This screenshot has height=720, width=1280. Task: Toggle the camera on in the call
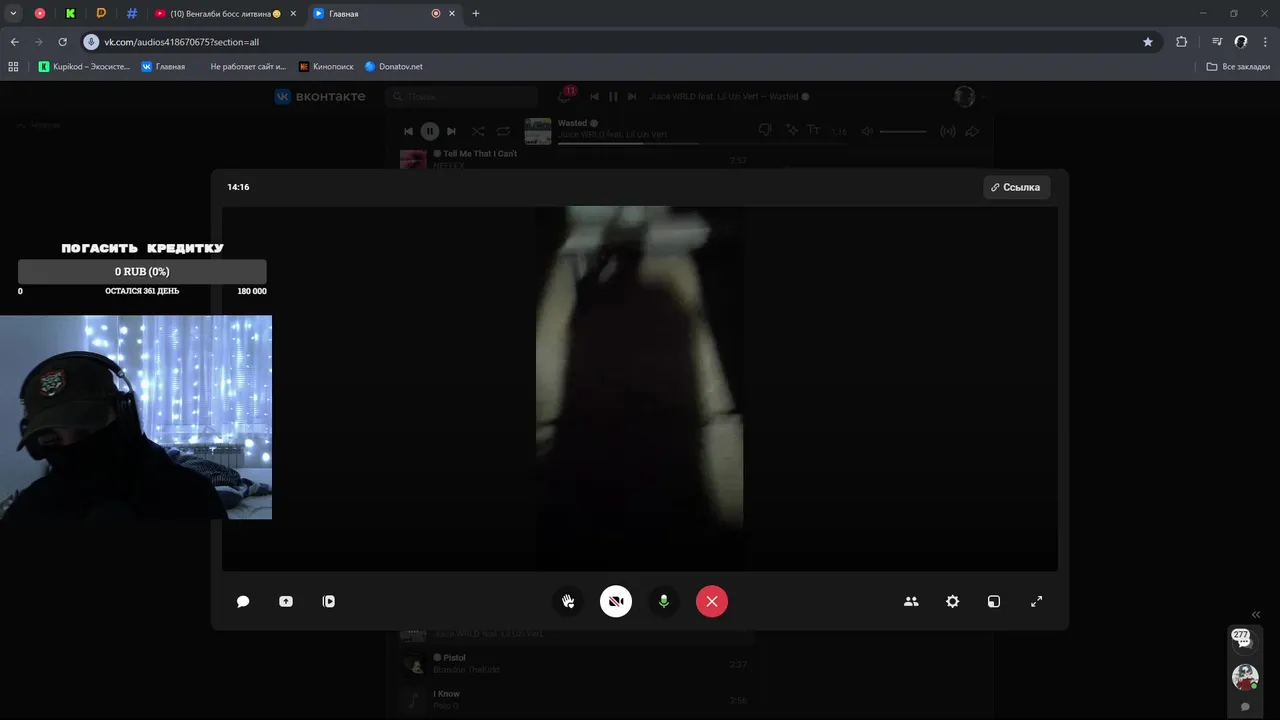tap(616, 601)
